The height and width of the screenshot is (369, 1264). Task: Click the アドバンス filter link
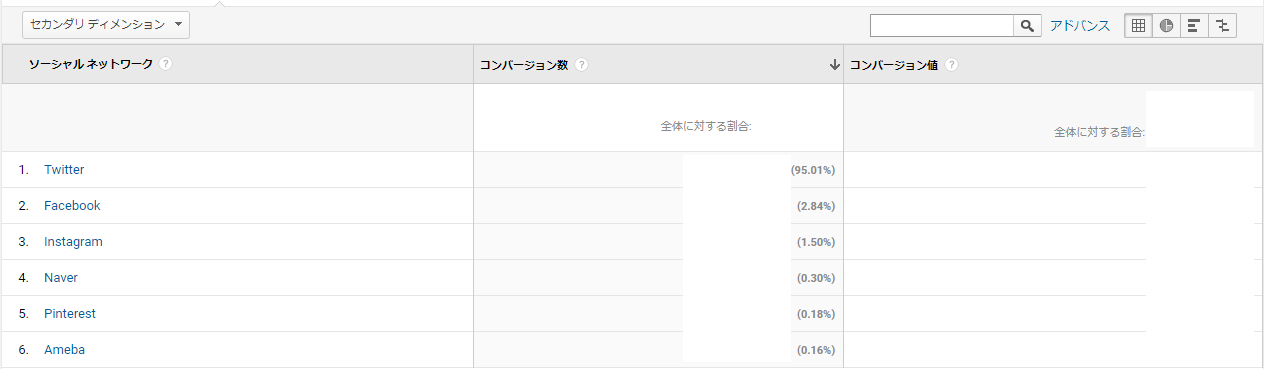[x=1080, y=26]
